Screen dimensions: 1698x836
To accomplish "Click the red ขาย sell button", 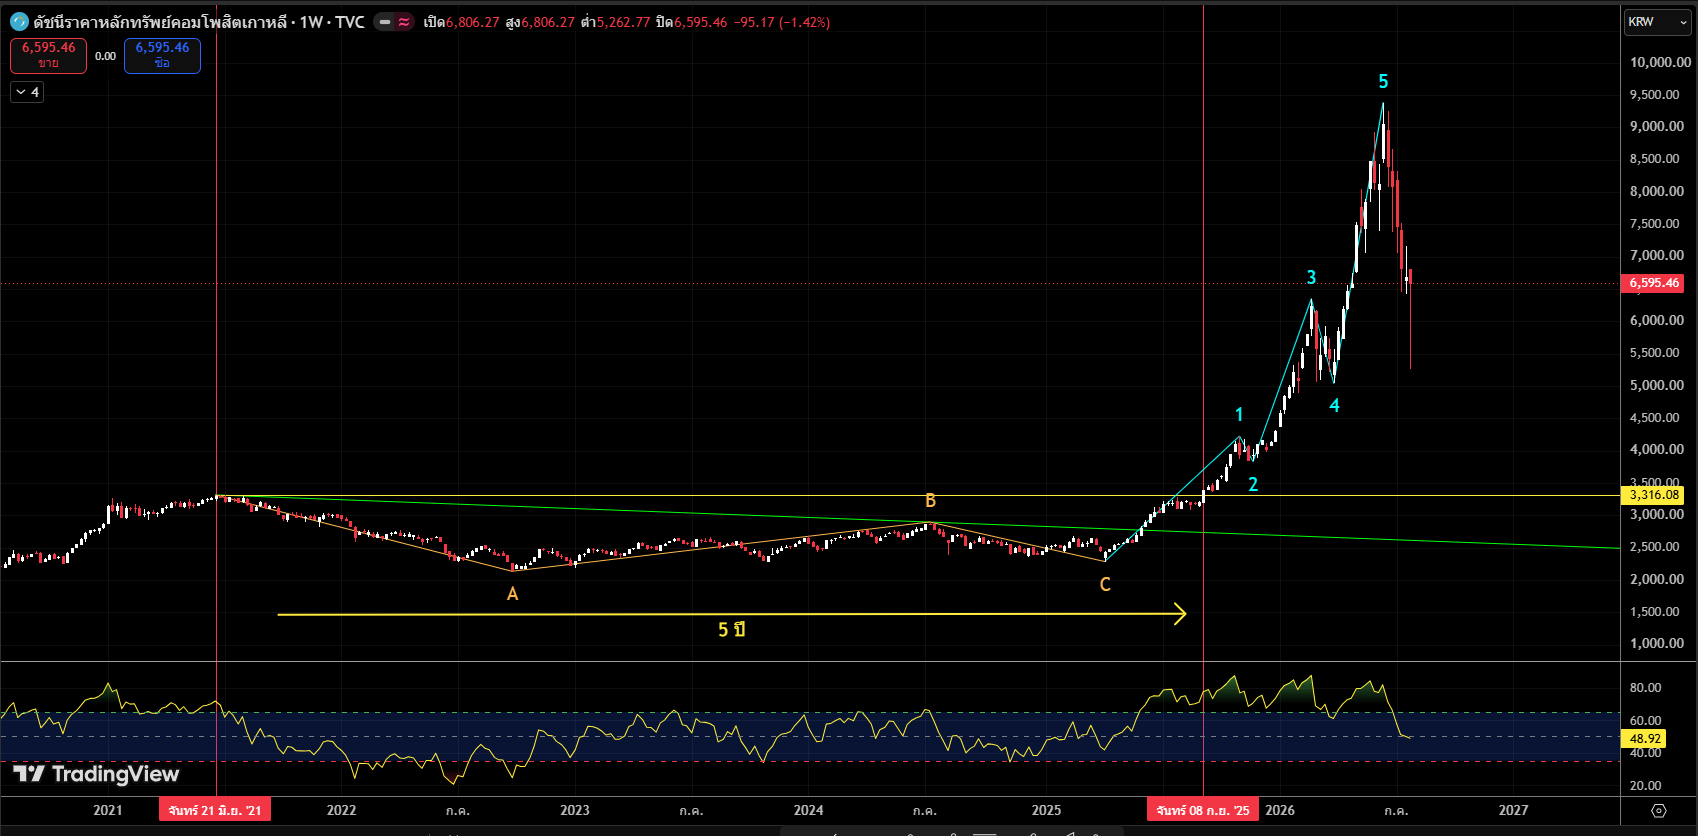I will pos(48,55).
